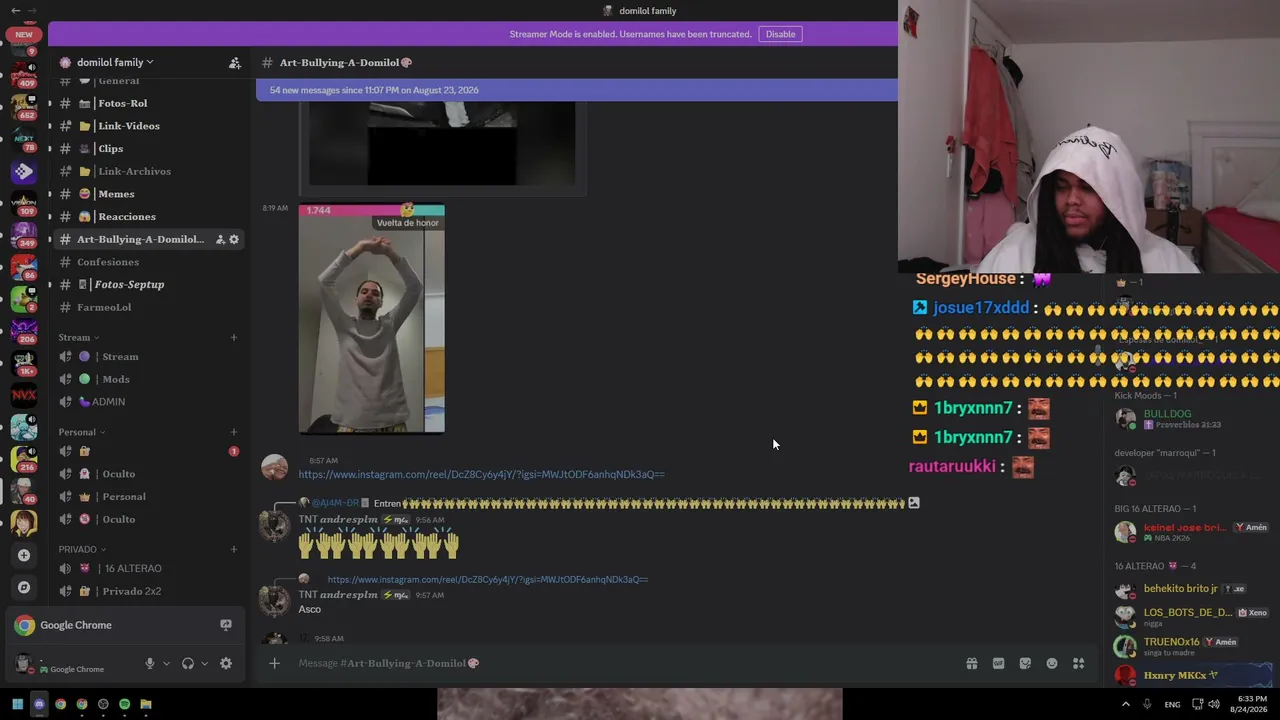Click the screen share icon beside Google Chrome
Screen dimensions: 1280x720
point(226,625)
